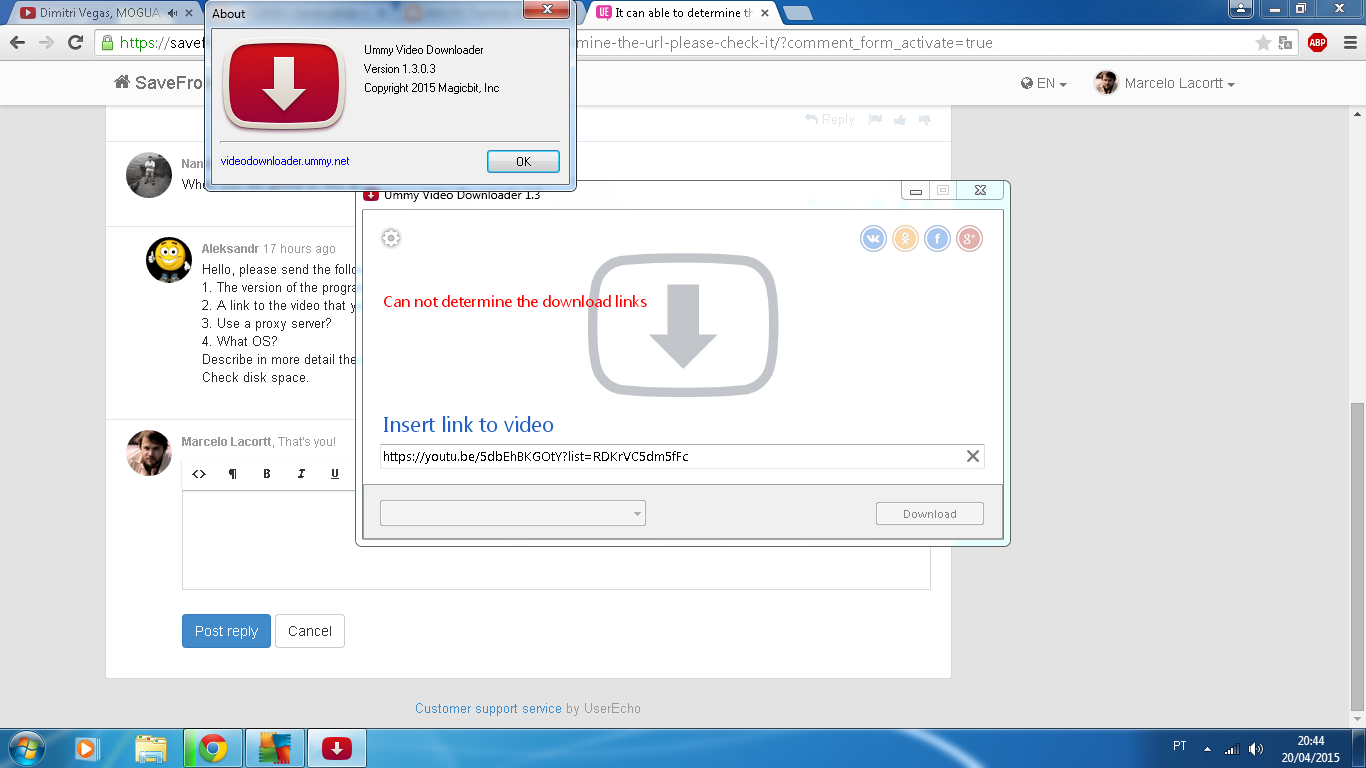The width and height of the screenshot is (1366, 768).
Task: Apply italic in reply editor
Action: 301,474
